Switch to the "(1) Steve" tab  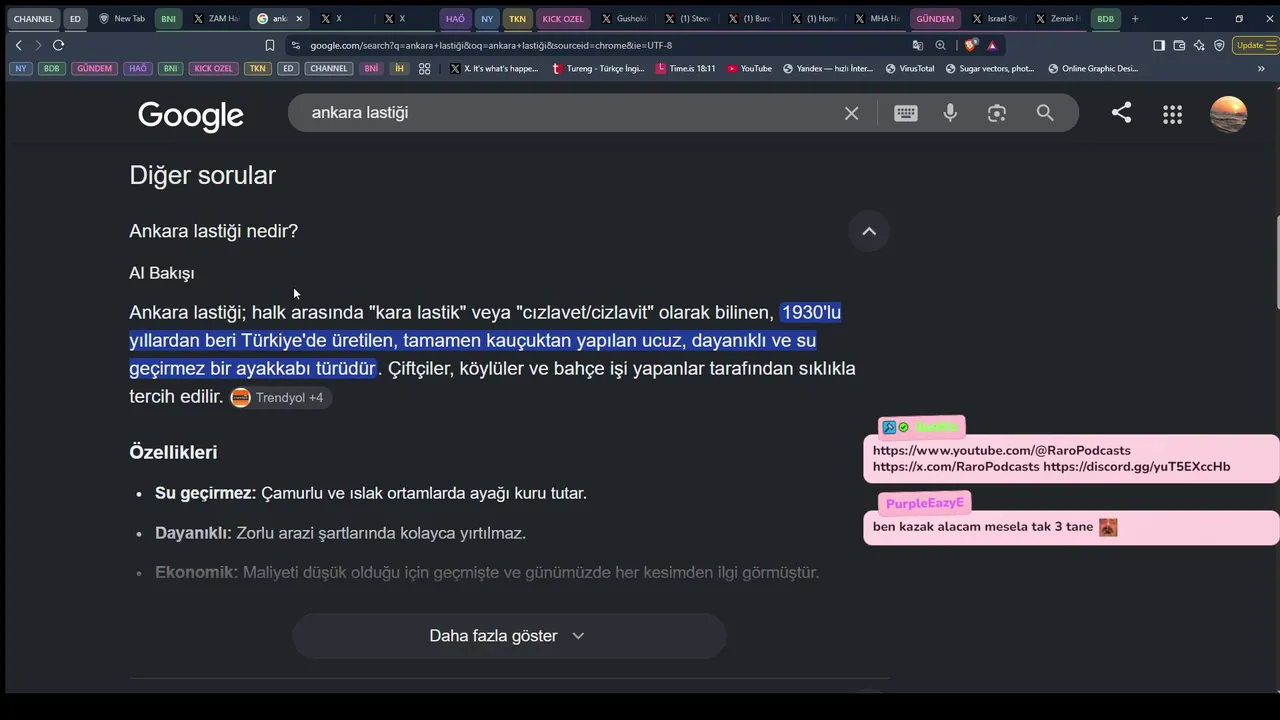point(688,18)
